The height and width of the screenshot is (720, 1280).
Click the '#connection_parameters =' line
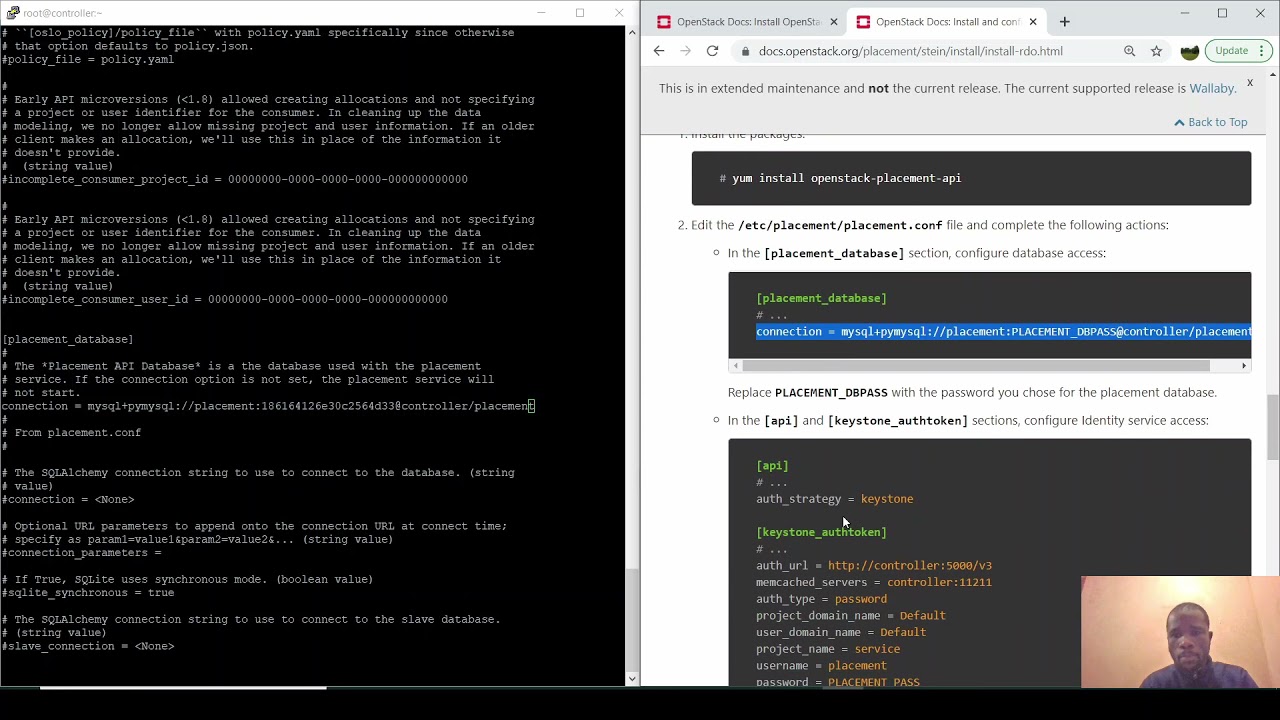(81, 553)
